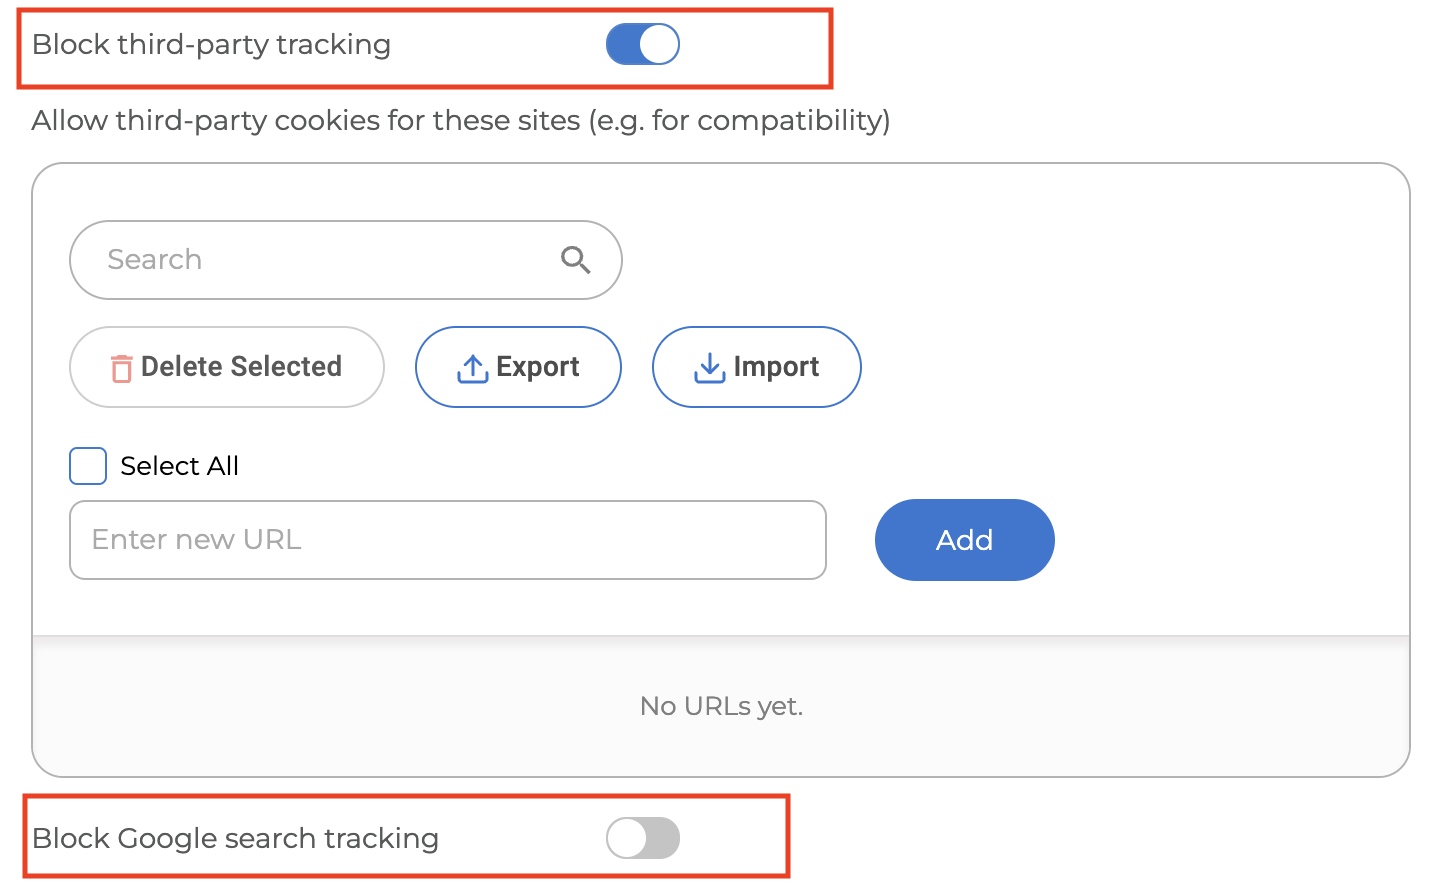Click the Block Google search tracking label
The width and height of the screenshot is (1436, 894).
(x=235, y=838)
